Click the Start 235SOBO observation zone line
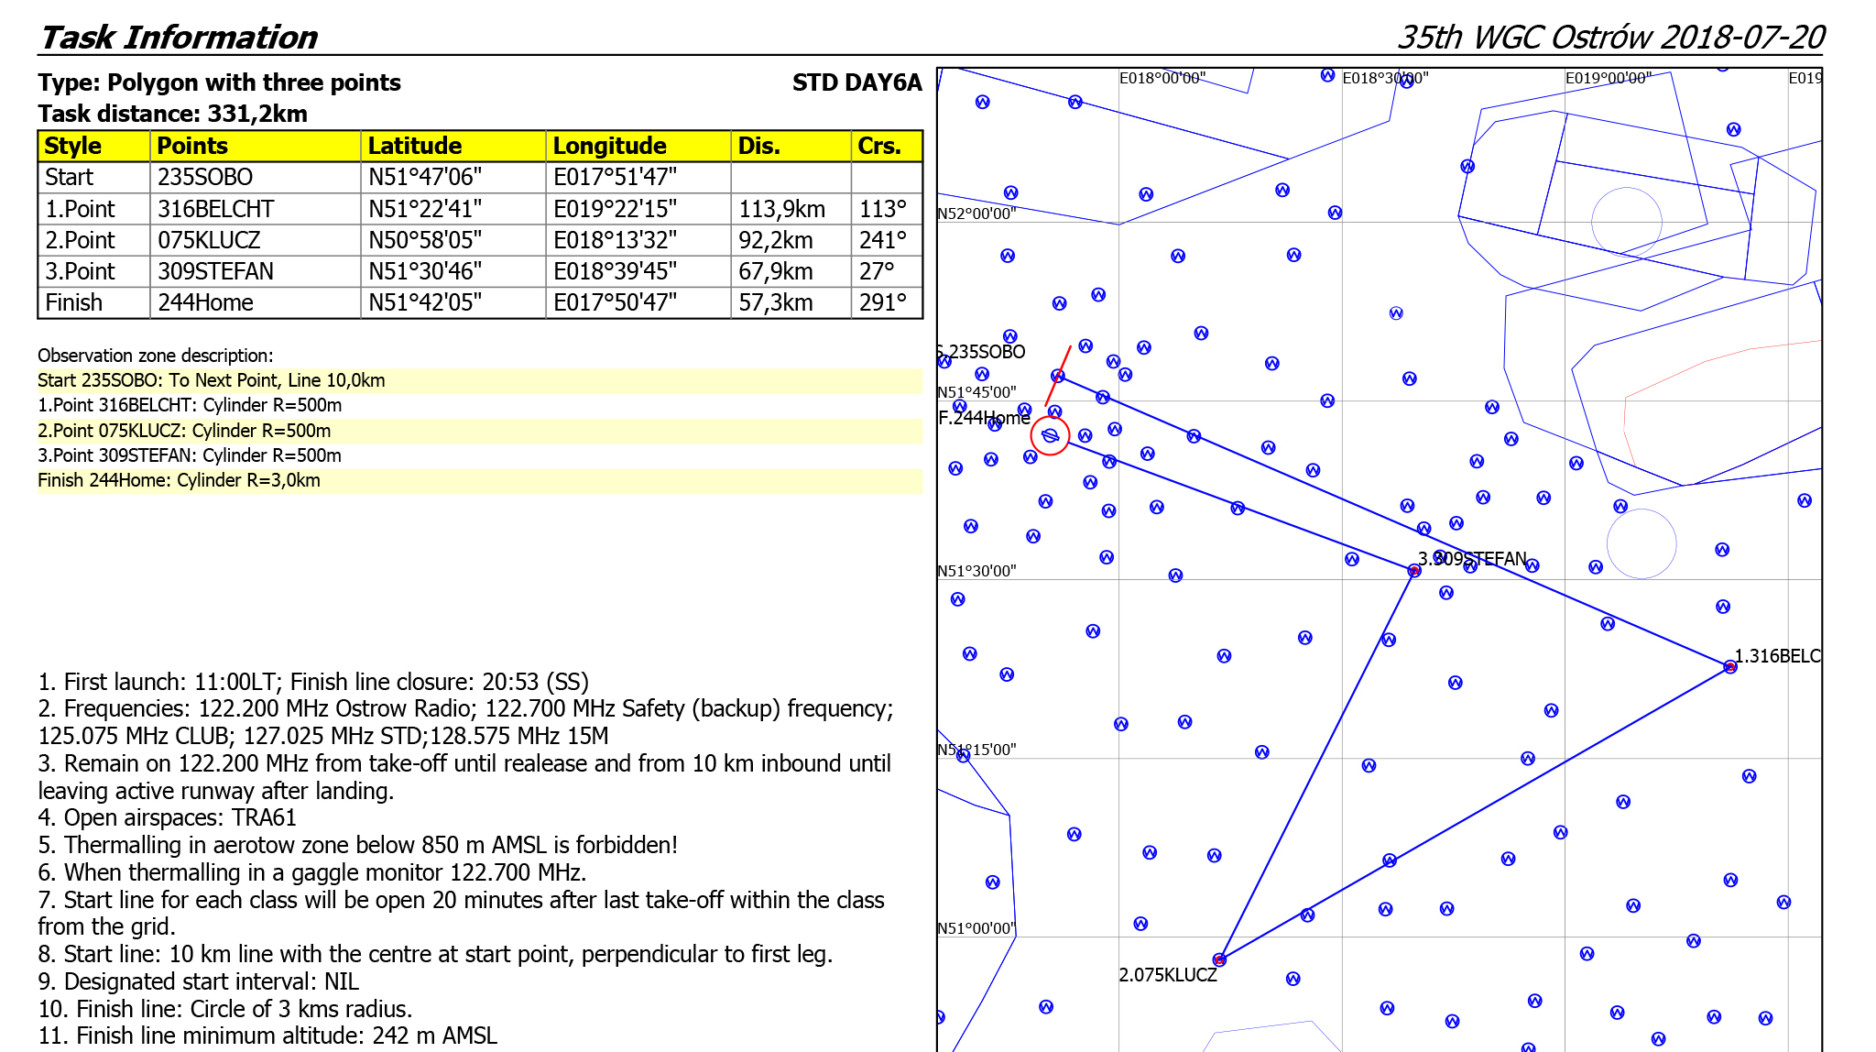This screenshot has width=1876, height=1052. click(211, 381)
